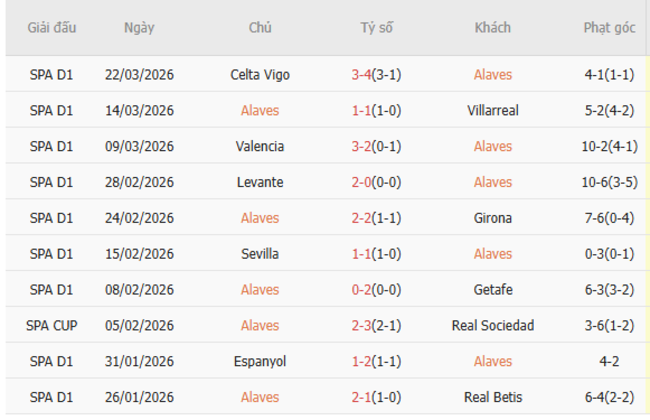Image resolution: width=650 pixels, height=420 pixels.
Task: Click the 2-3 score in the SPA CUP row
Action: point(363,326)
